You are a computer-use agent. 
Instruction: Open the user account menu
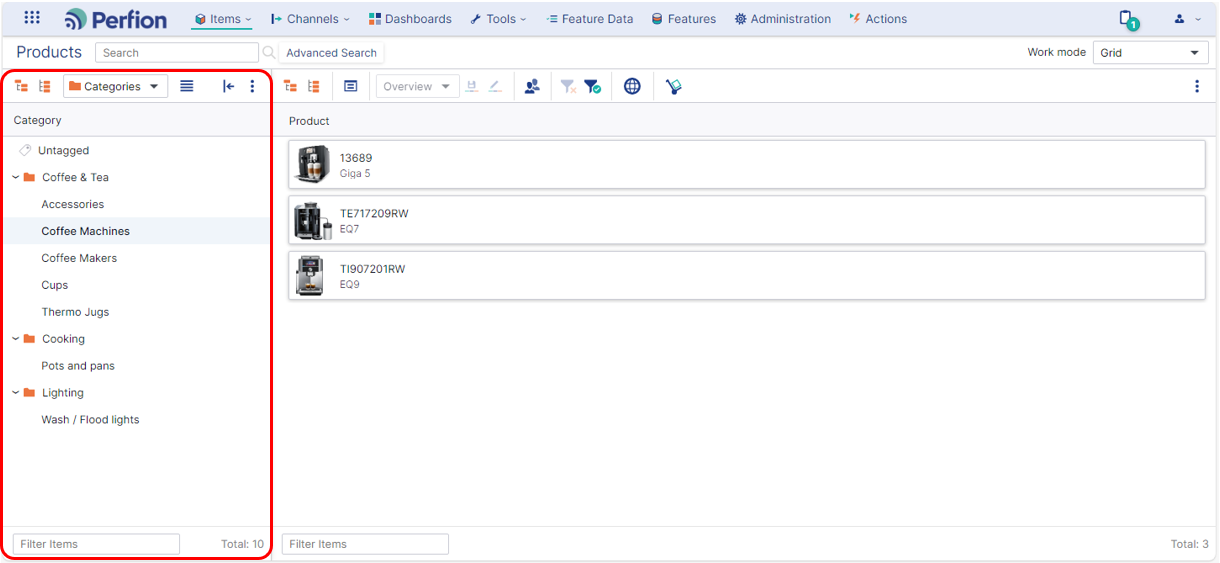coord(1187,19)
